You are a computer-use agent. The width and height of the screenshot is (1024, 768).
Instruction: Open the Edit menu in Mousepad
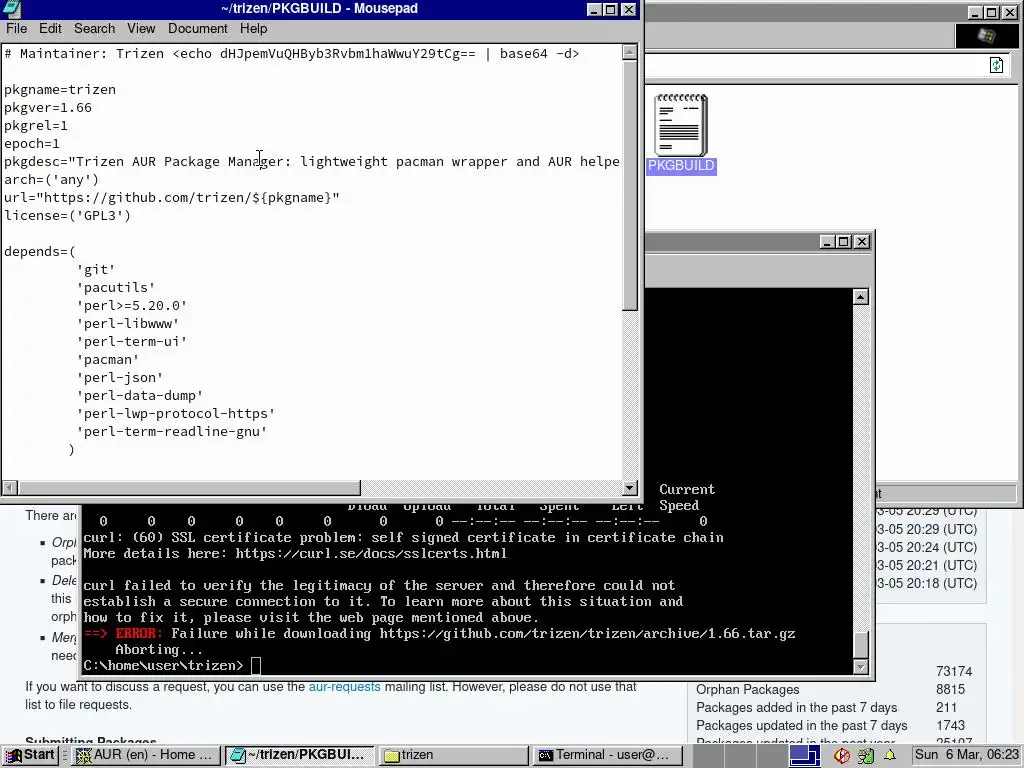tap(50, 29)
